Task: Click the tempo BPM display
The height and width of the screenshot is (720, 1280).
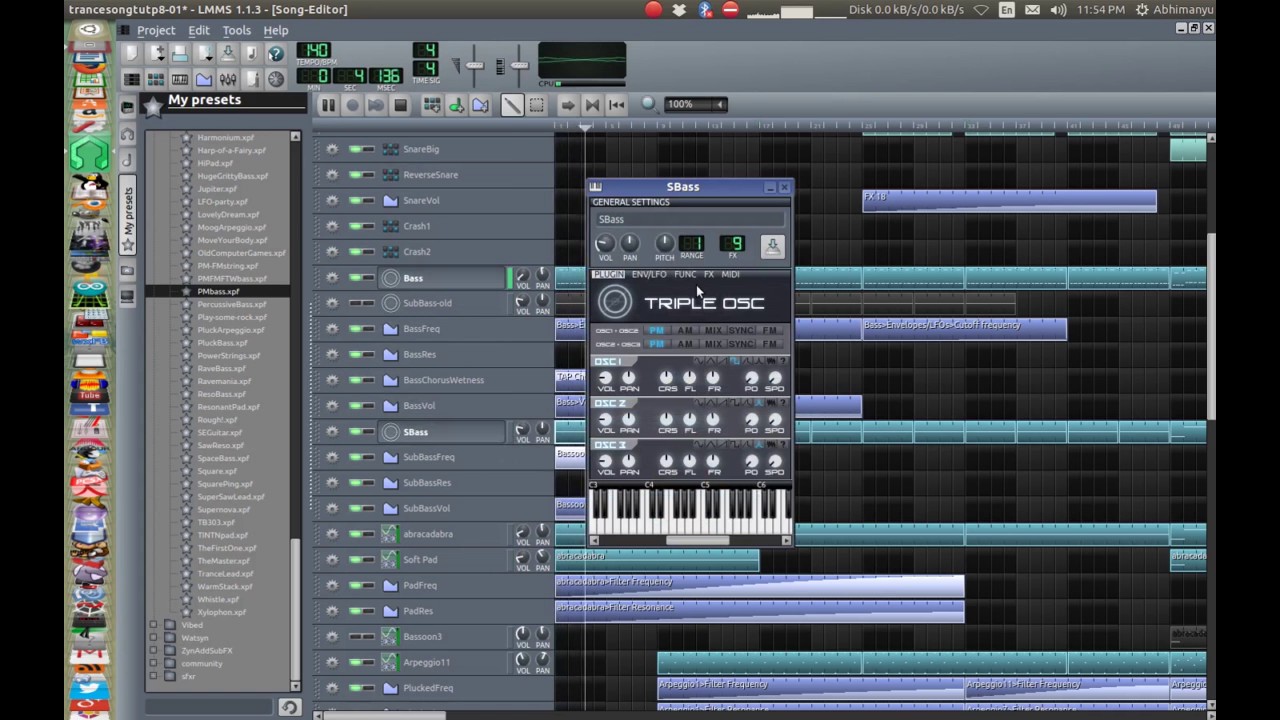Action: [313, 50]
